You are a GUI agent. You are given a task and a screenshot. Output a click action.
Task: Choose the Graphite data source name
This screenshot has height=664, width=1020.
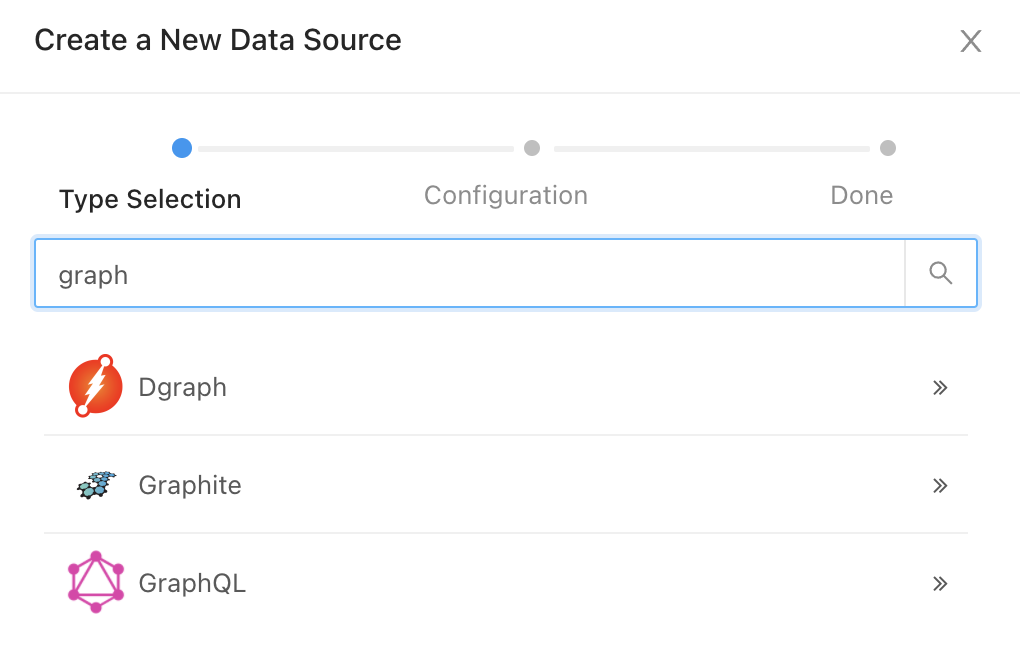pos(190,486)
